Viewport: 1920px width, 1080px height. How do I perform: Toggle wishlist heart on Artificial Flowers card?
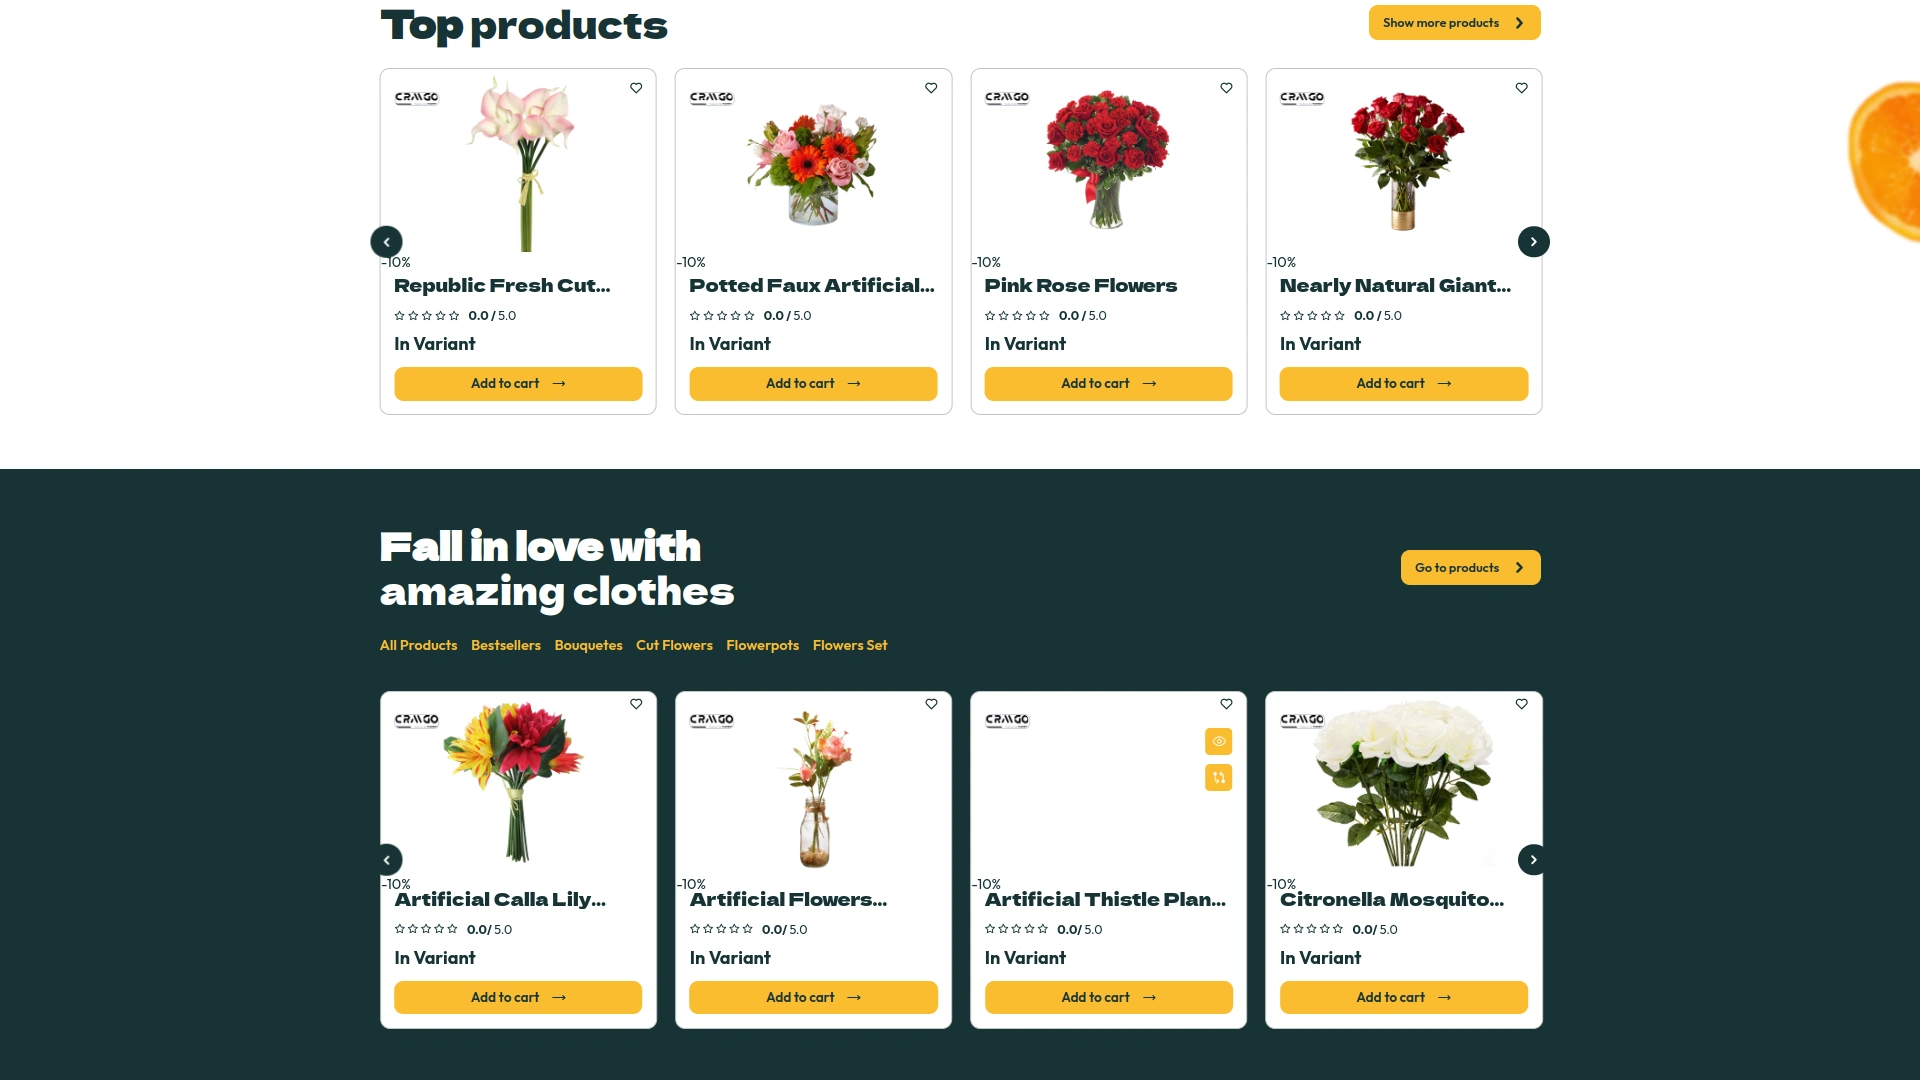(931, 704)
